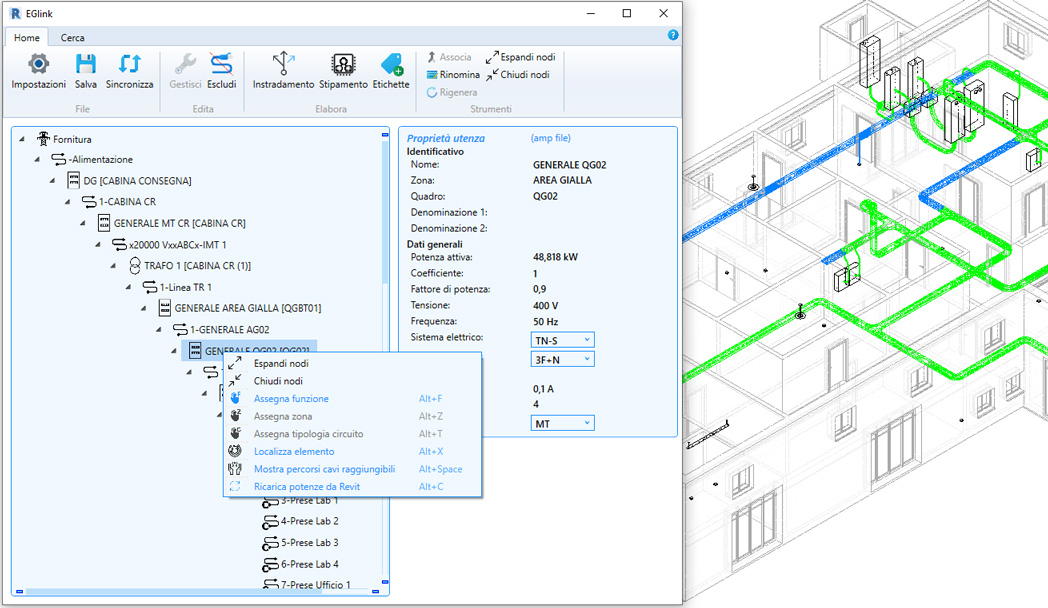
Task: Click Rigenera in Strumenti group
Action: click(452, 92)
